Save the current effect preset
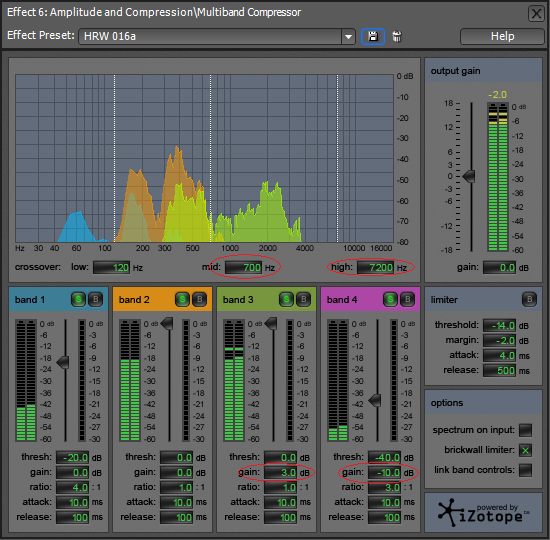This screenshot has height=540, width=550. point(373,36)
